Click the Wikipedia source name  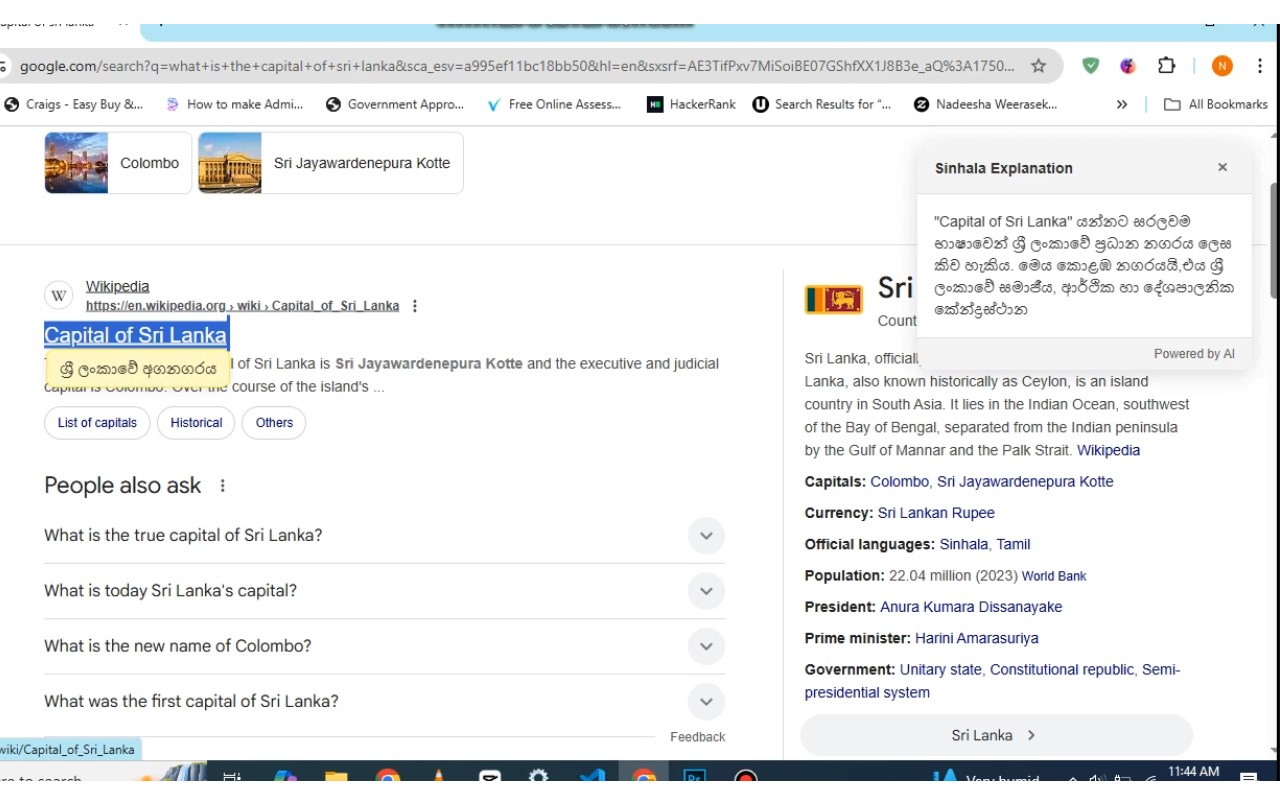(x=117, y=286)
